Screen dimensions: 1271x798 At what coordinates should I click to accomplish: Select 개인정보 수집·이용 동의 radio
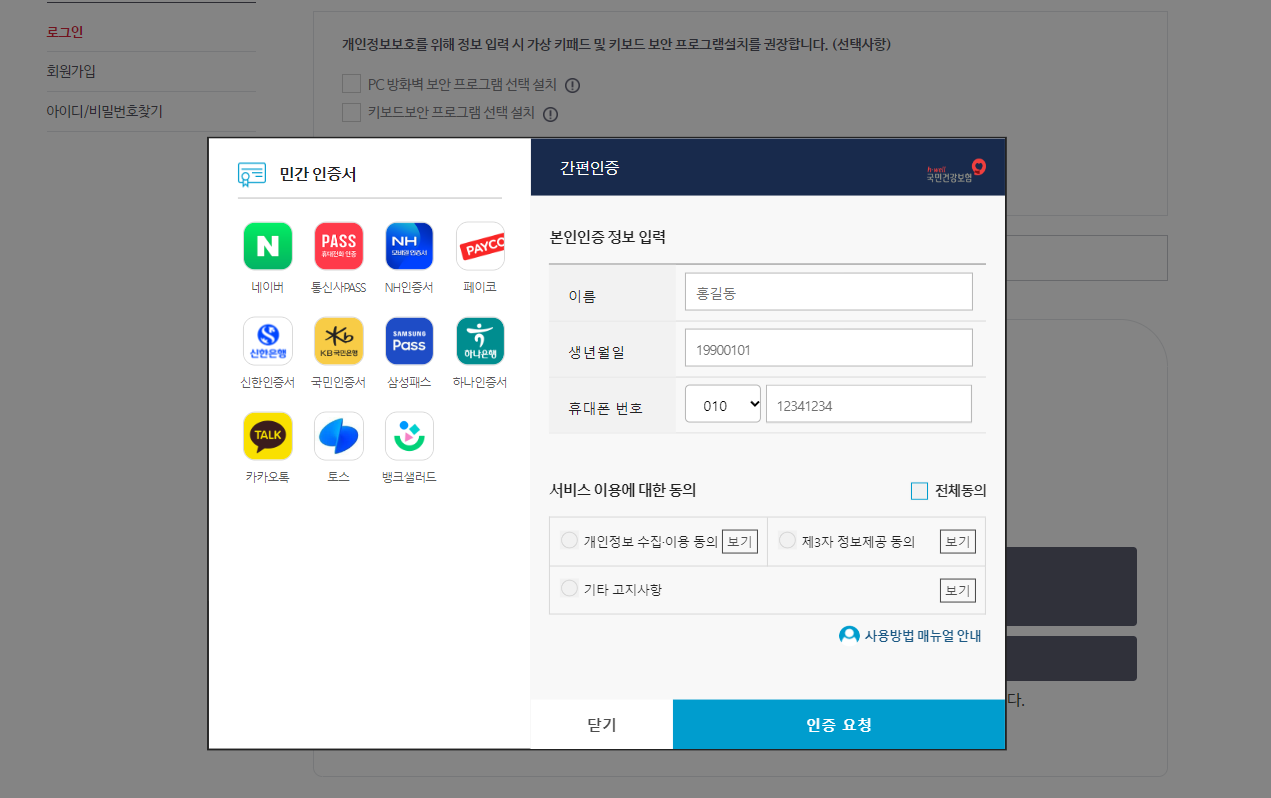[x=569, y=540]
